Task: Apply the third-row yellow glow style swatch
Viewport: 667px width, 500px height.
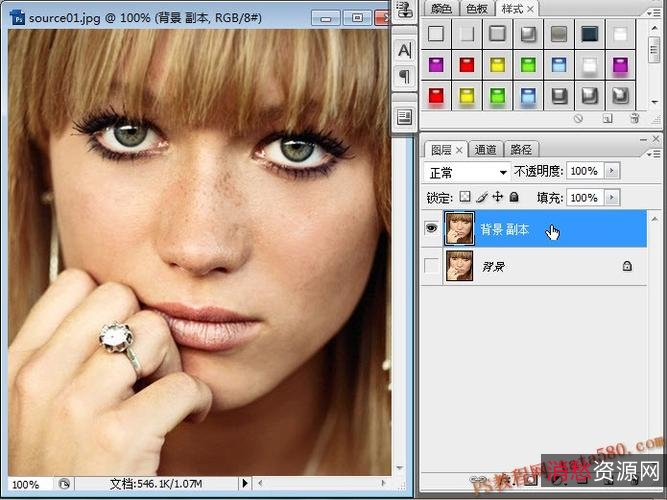Action: [x=467, y=96]
